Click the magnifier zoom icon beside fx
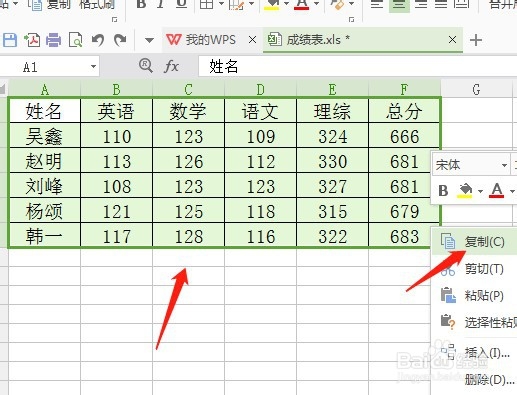 tap(146, 66)
